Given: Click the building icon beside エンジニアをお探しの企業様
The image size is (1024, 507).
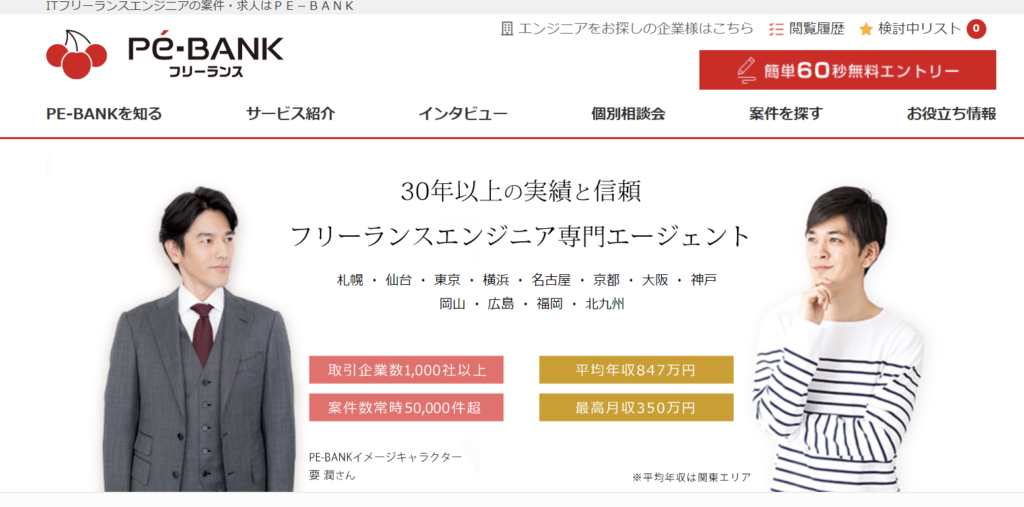Looking at the screenshot, I should 507,29.
